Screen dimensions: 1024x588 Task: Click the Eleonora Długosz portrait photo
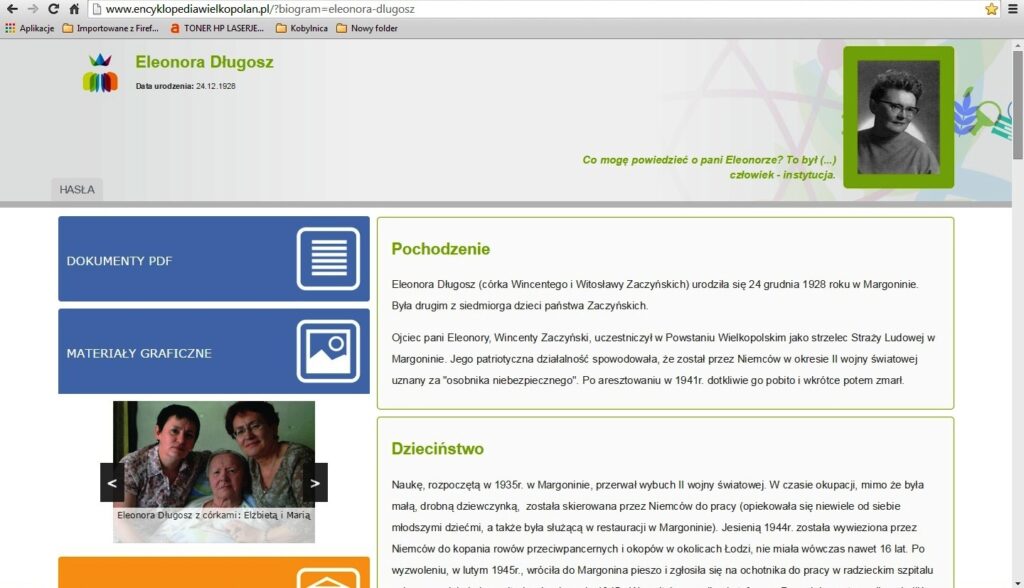pos(899,117)
